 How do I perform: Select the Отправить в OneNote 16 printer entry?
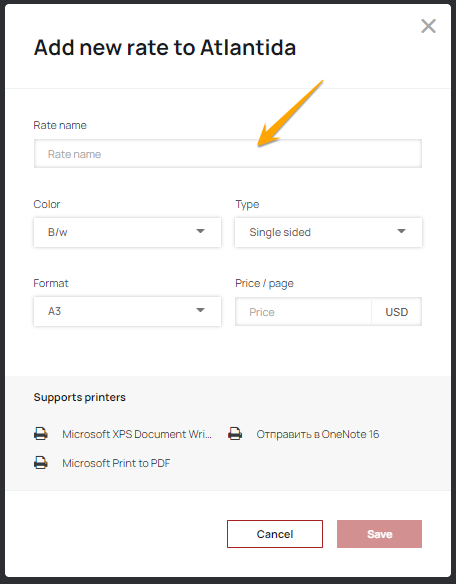point(317,434)
